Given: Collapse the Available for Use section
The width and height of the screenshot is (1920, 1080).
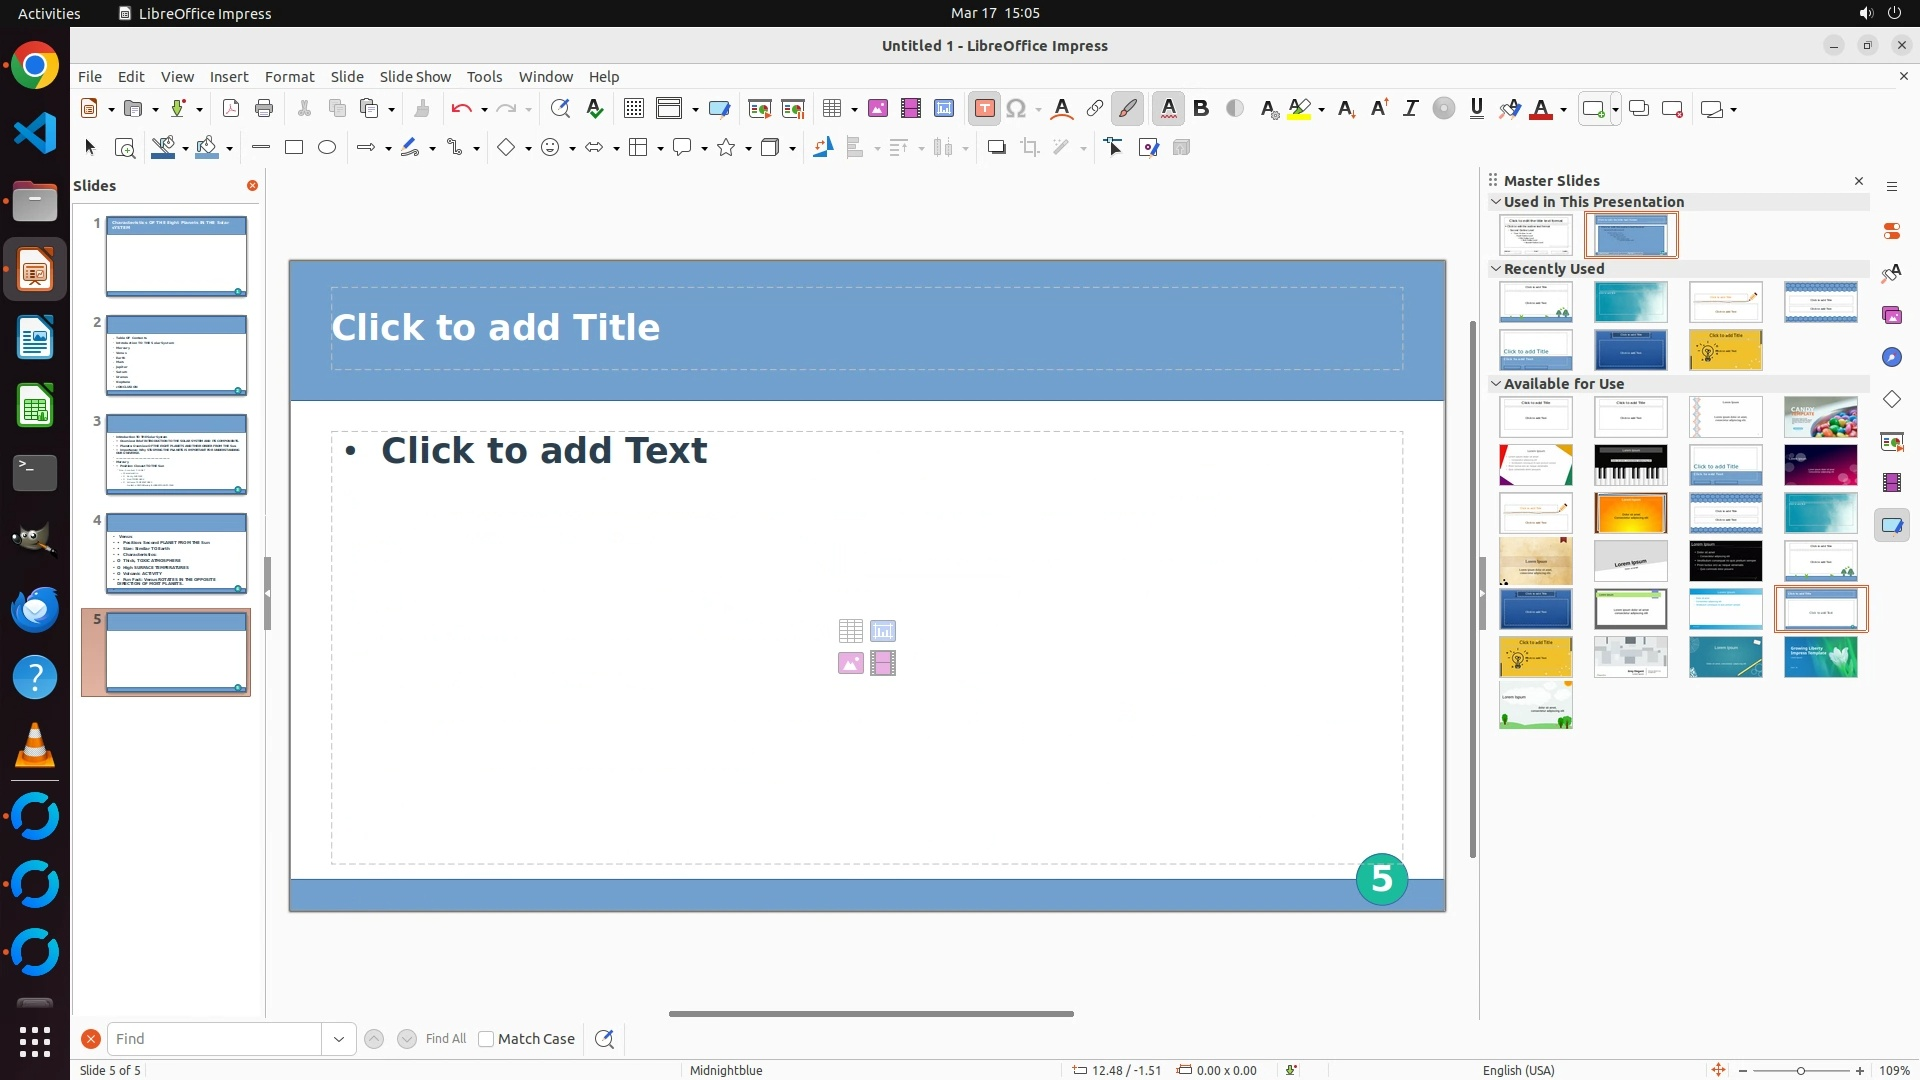Looking at the screenshot, I should [1496, 384].
